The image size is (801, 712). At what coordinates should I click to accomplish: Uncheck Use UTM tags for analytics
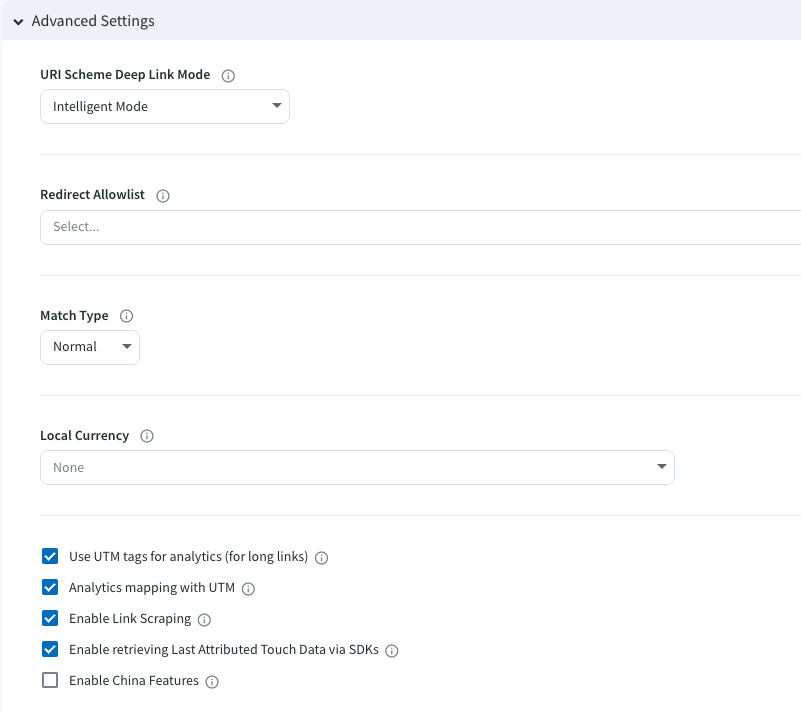(50, 556)
